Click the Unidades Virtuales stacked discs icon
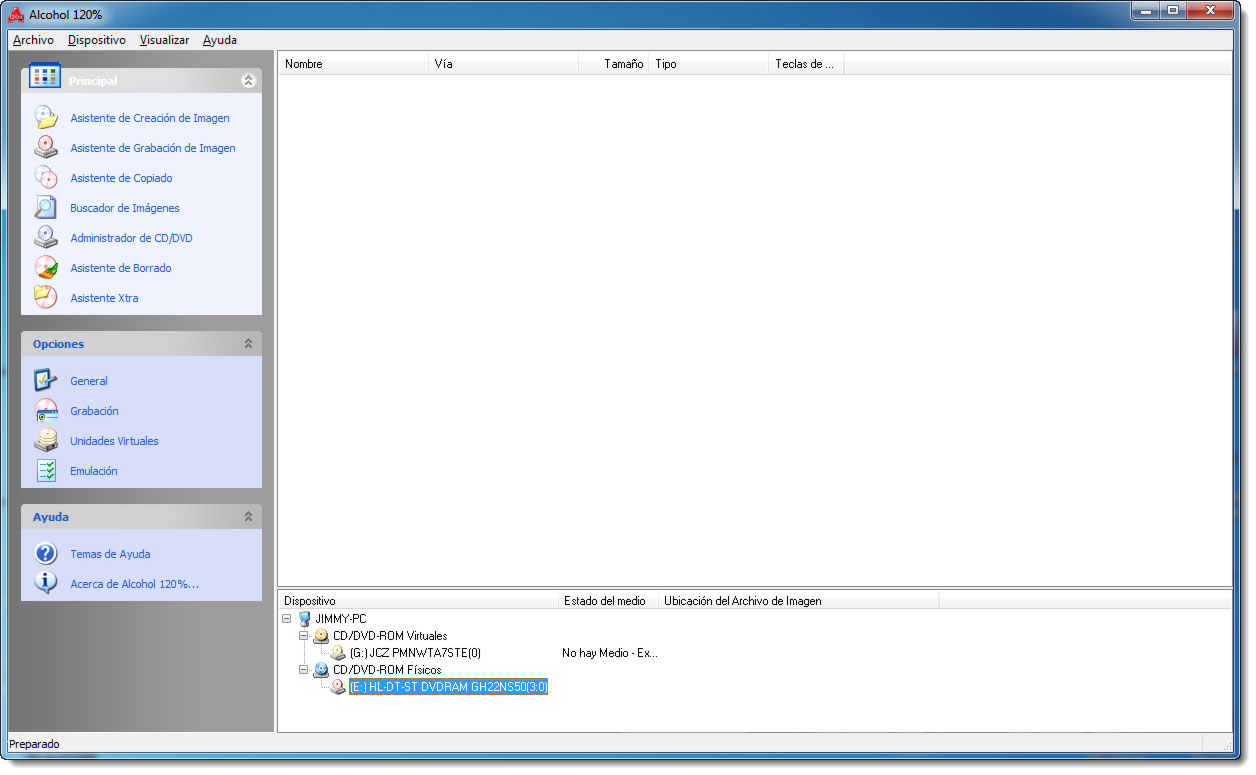The width and height of the screenshot is (1256, 775). pos(46,441)
